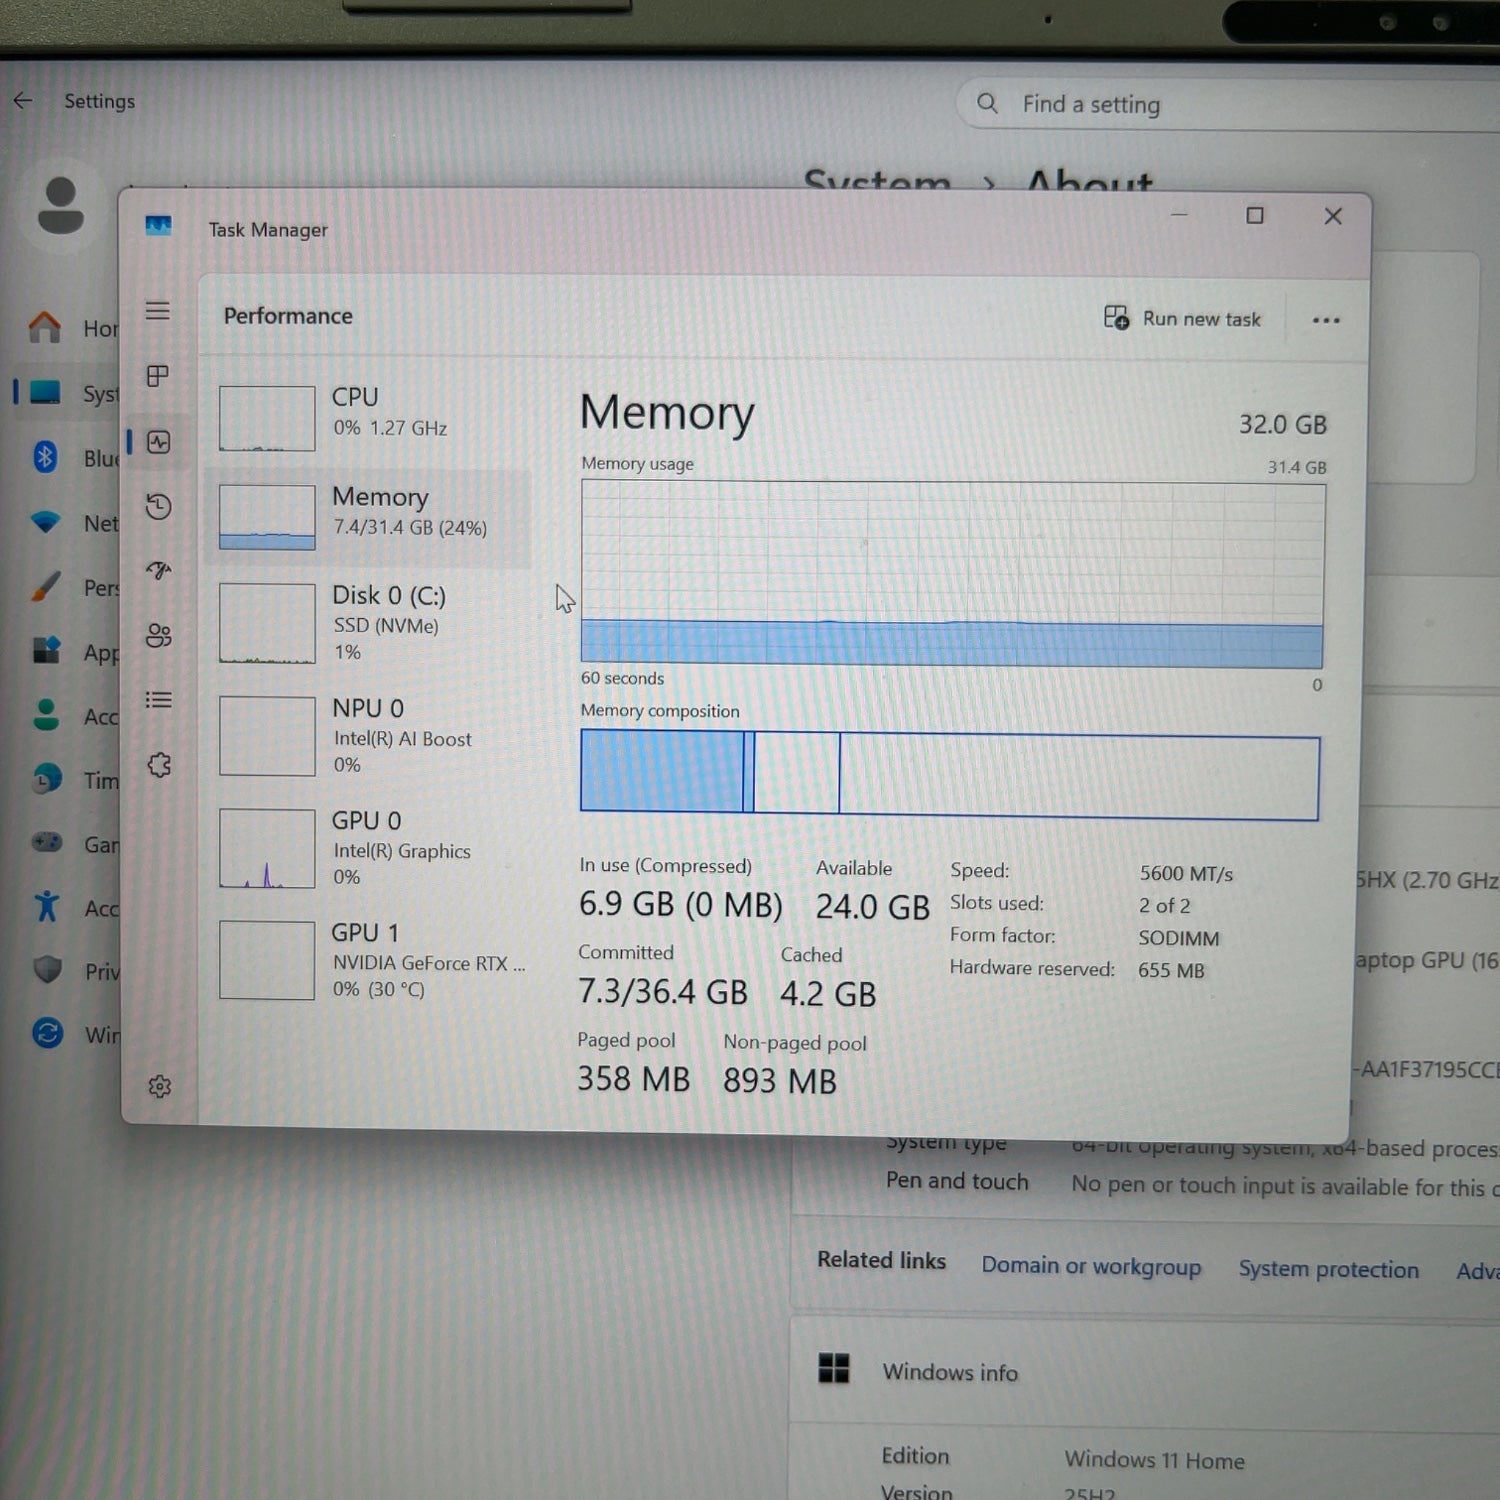
Task: Open Task Manager hamburger navigation menu
Action: point(157,311)
